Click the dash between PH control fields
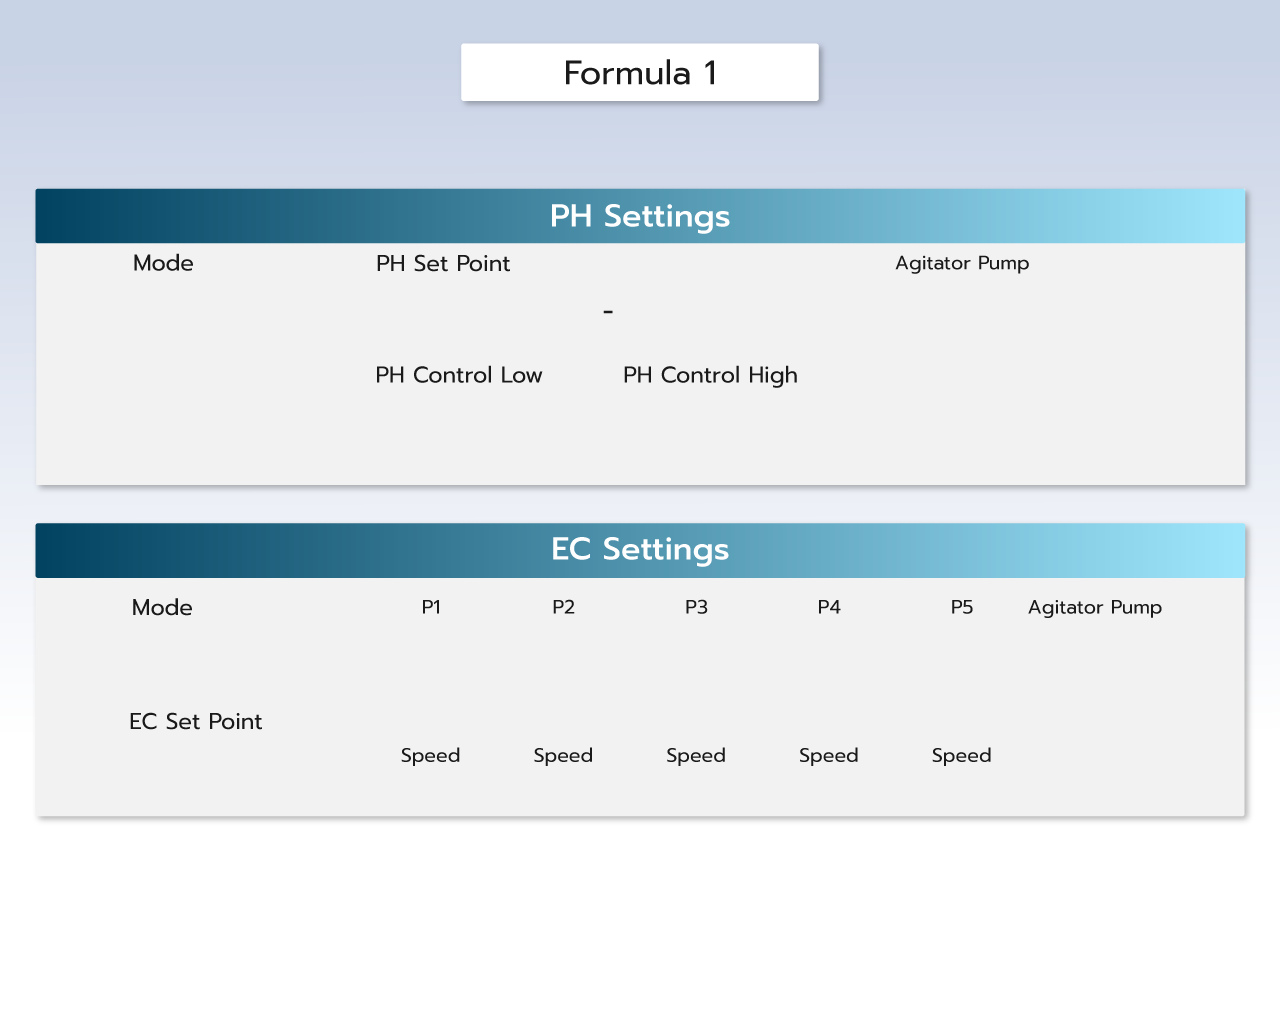 pos(608,312)
